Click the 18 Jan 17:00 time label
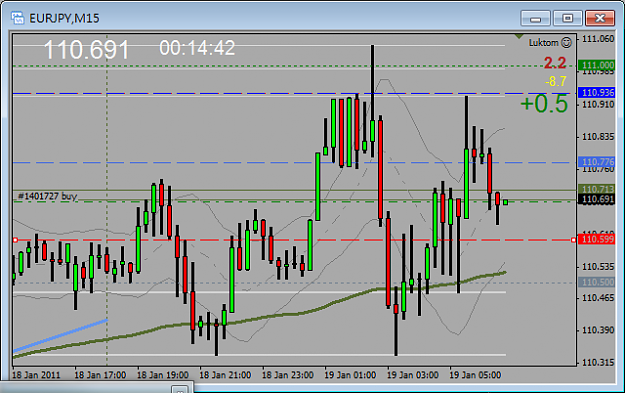The image size is (625, 393). (100, 375)
